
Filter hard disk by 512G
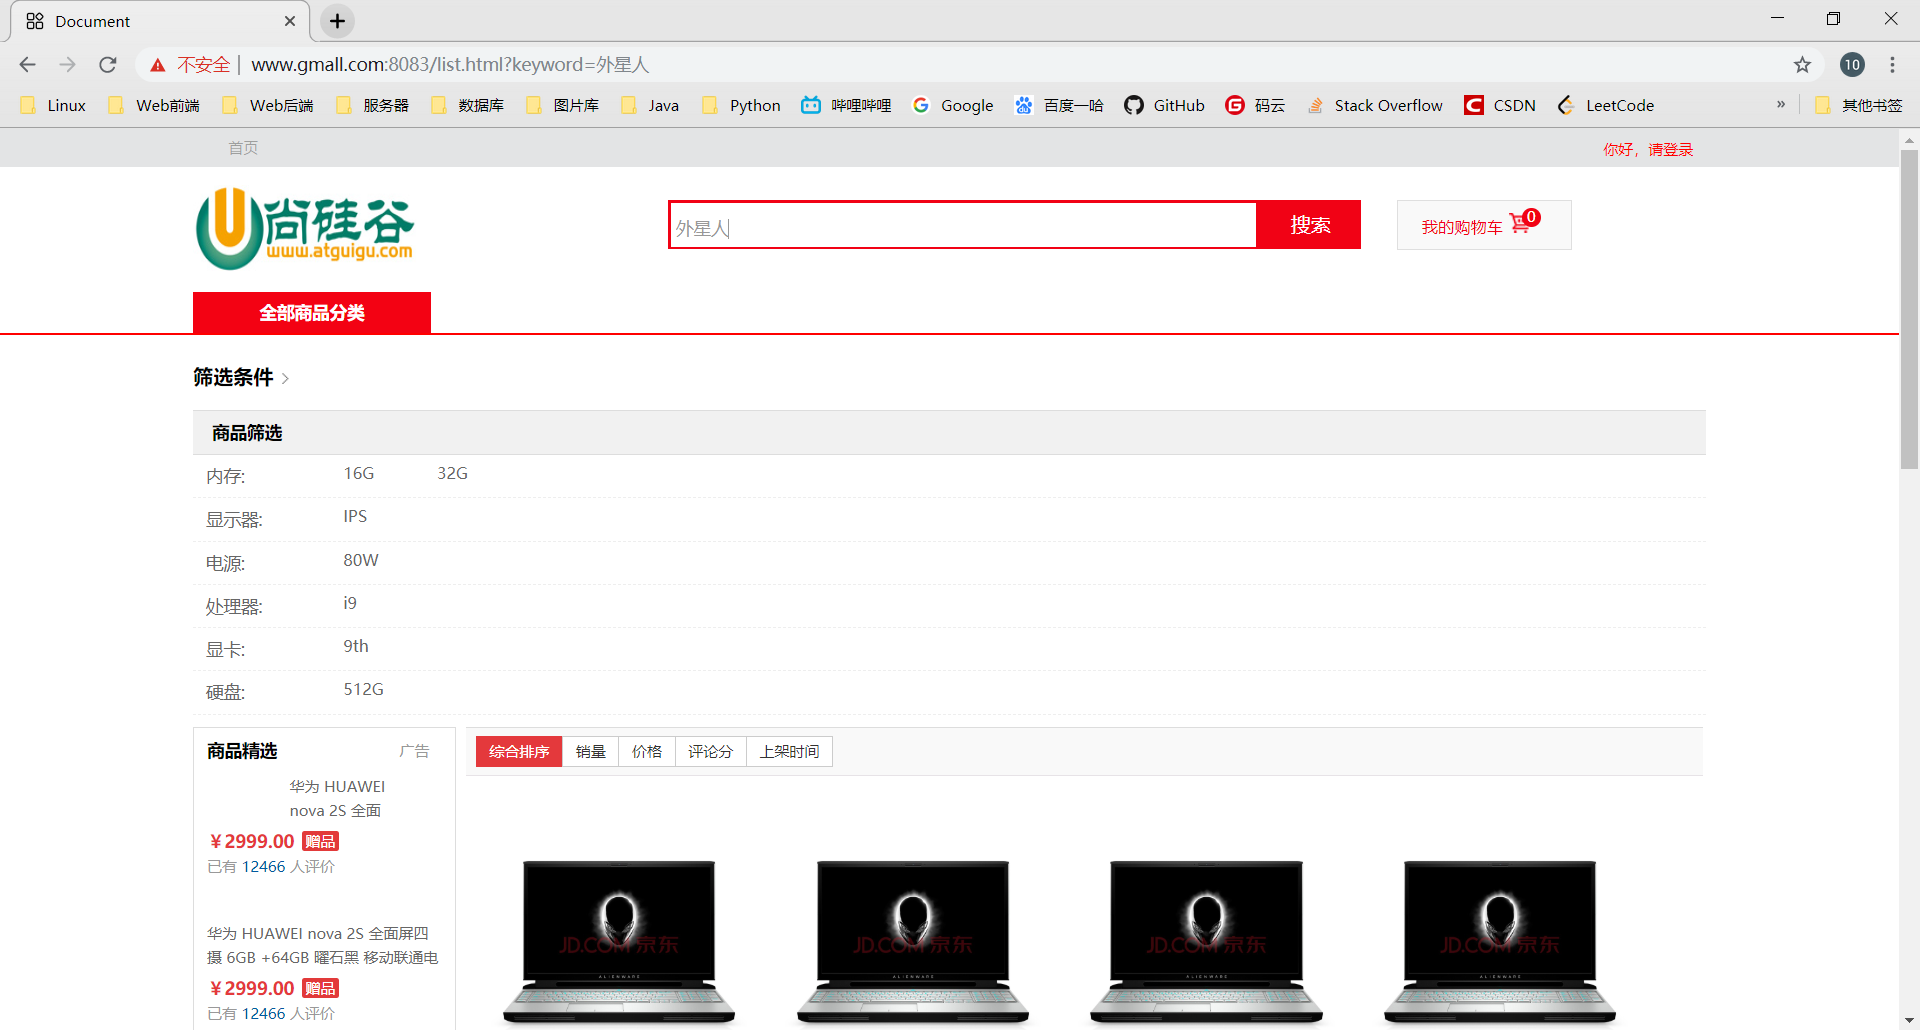(364, 689)
